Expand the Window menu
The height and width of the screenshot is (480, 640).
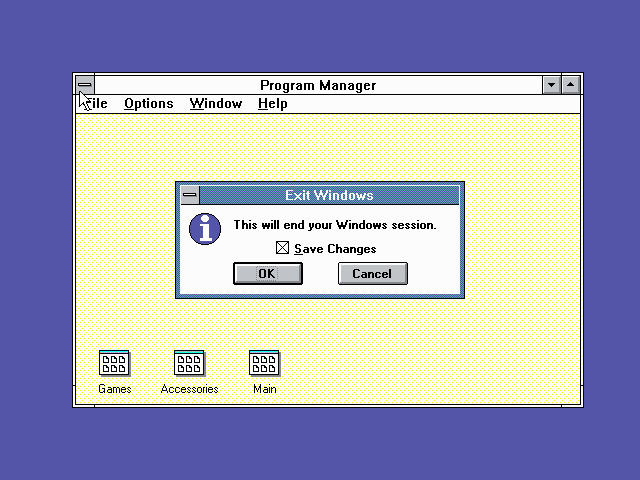[x=215, y=103]
